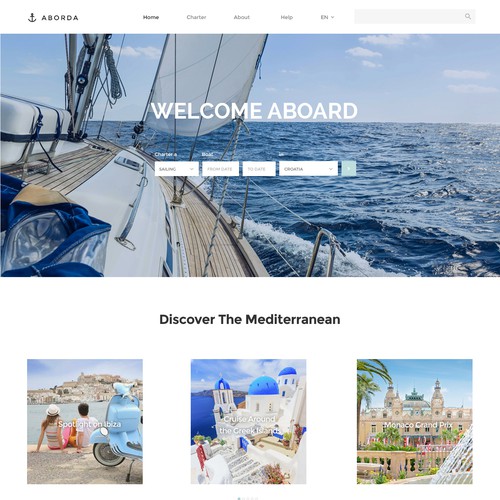Image resolution: width=500 pixels, height=500 pixels.
Task: Click the Aborda brand name
Action: point(60,18)
